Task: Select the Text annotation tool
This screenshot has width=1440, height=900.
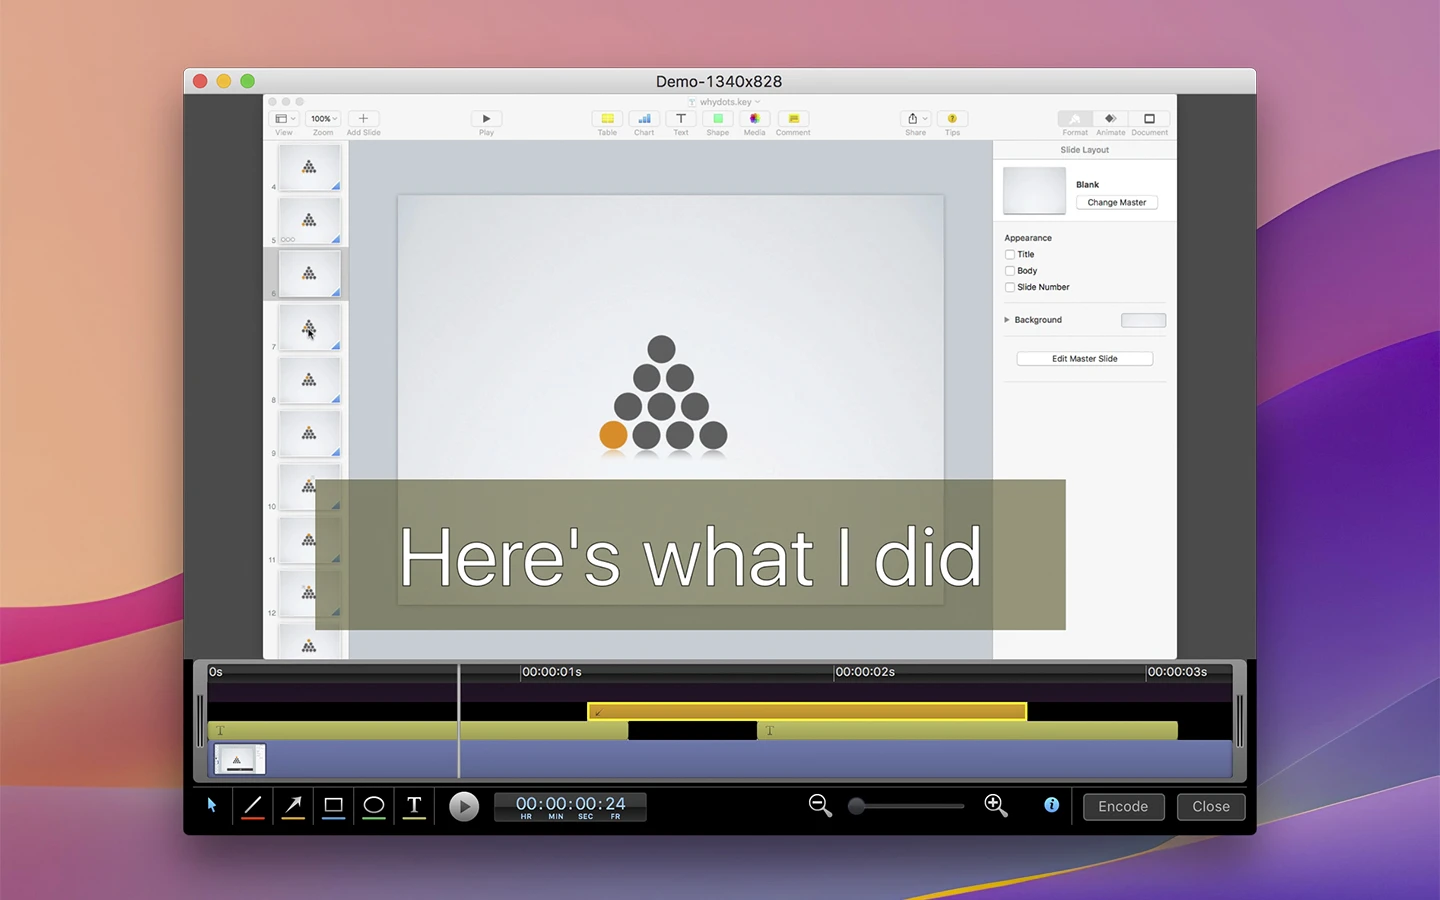Action: pyautogui.click(x=414, y=805)
